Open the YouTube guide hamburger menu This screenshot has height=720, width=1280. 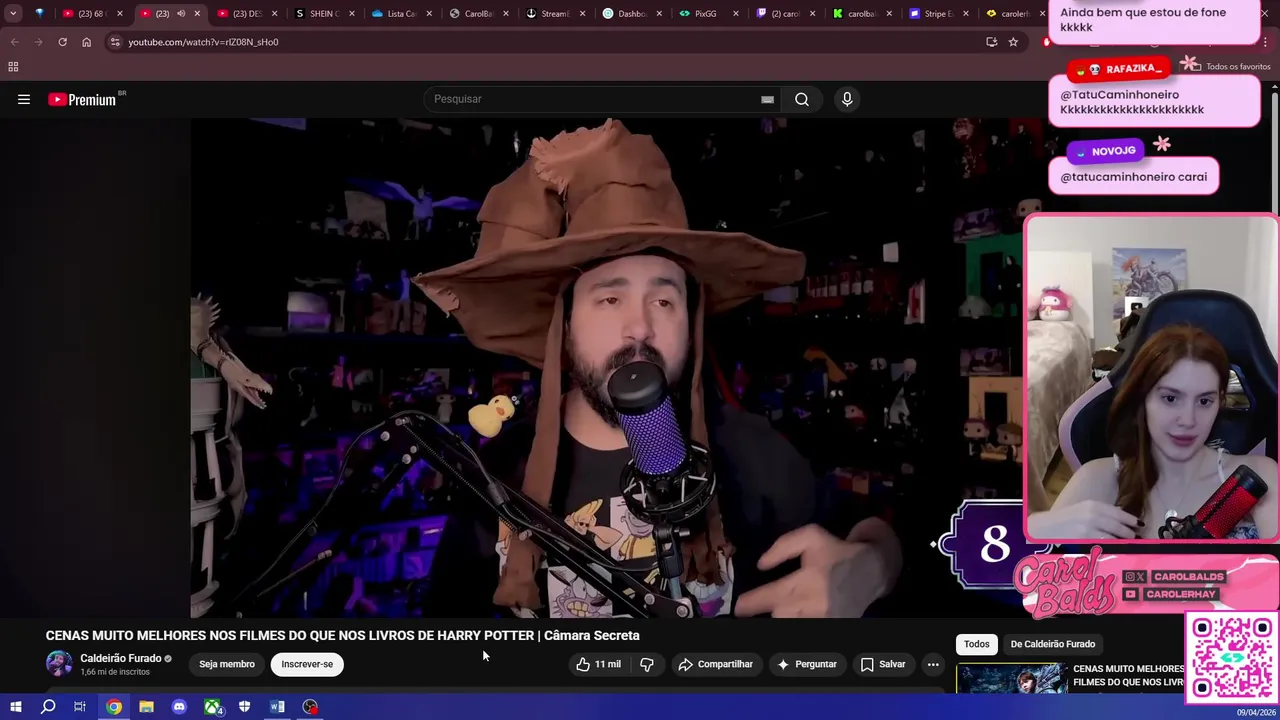(x=24, y=99)
